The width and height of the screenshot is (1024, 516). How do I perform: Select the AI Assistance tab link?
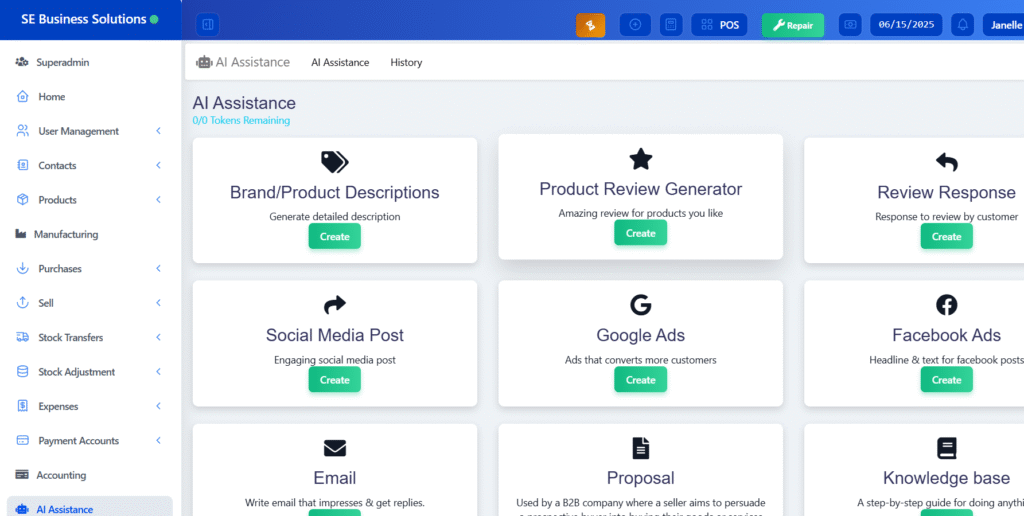click(340, 62)
